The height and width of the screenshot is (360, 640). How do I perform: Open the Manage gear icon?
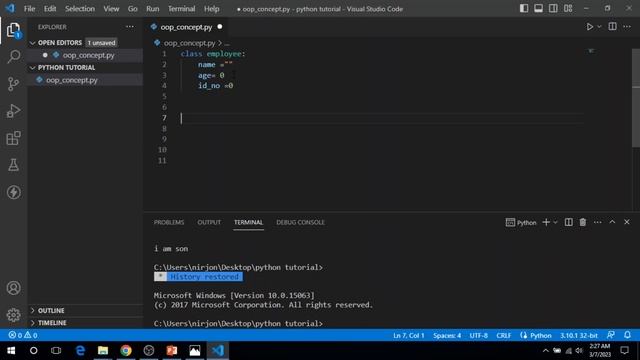point(13,315)
